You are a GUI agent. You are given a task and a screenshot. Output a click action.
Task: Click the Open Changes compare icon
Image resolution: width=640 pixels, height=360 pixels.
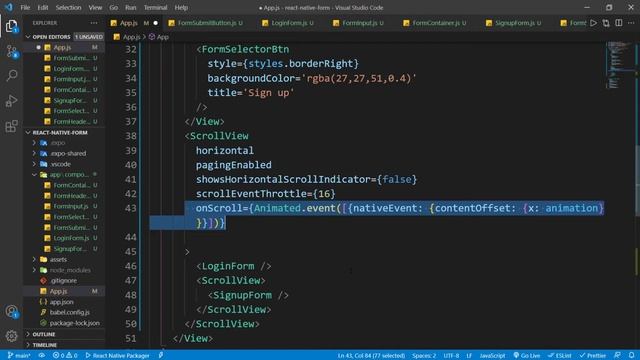(x=606, y=23)
